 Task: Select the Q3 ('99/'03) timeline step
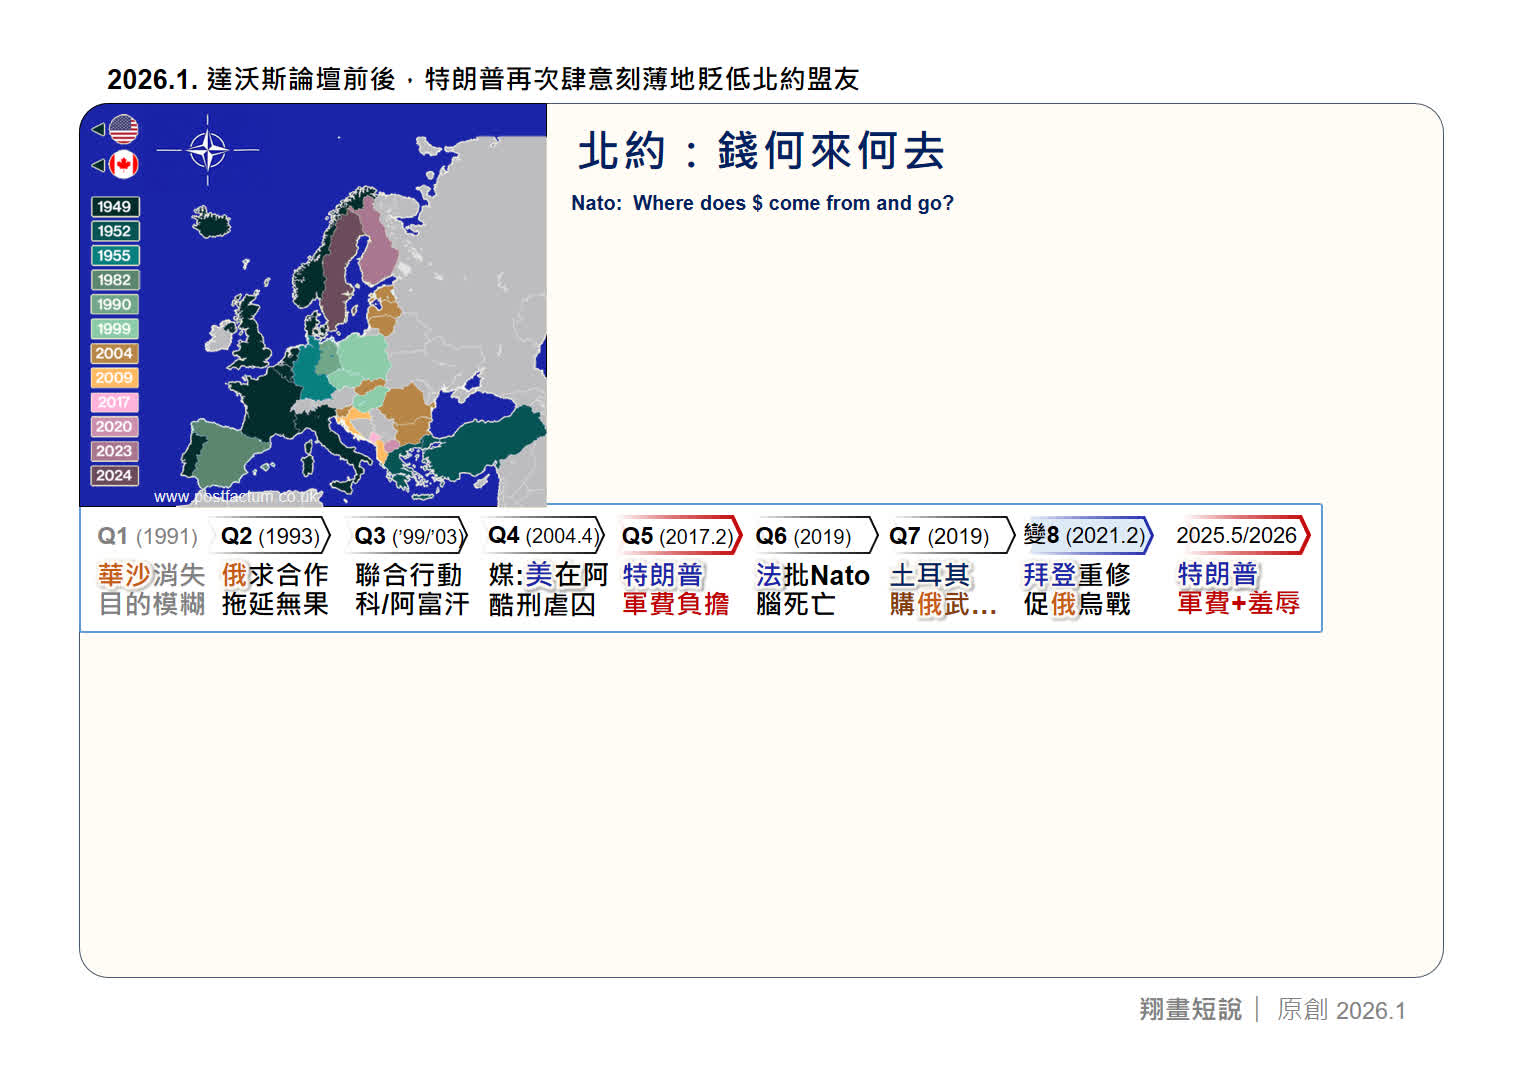click(x=407, y=537)
